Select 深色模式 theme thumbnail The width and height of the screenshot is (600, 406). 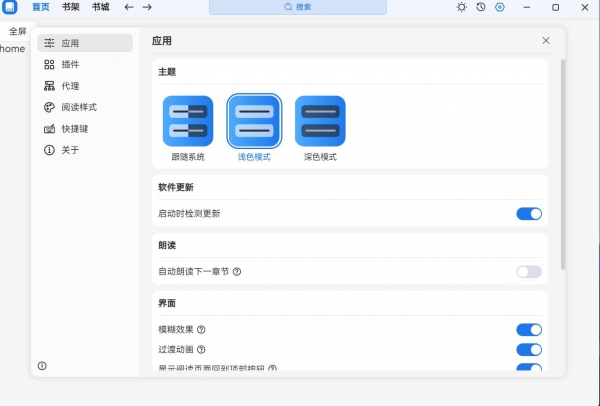[x=320, y=121]
